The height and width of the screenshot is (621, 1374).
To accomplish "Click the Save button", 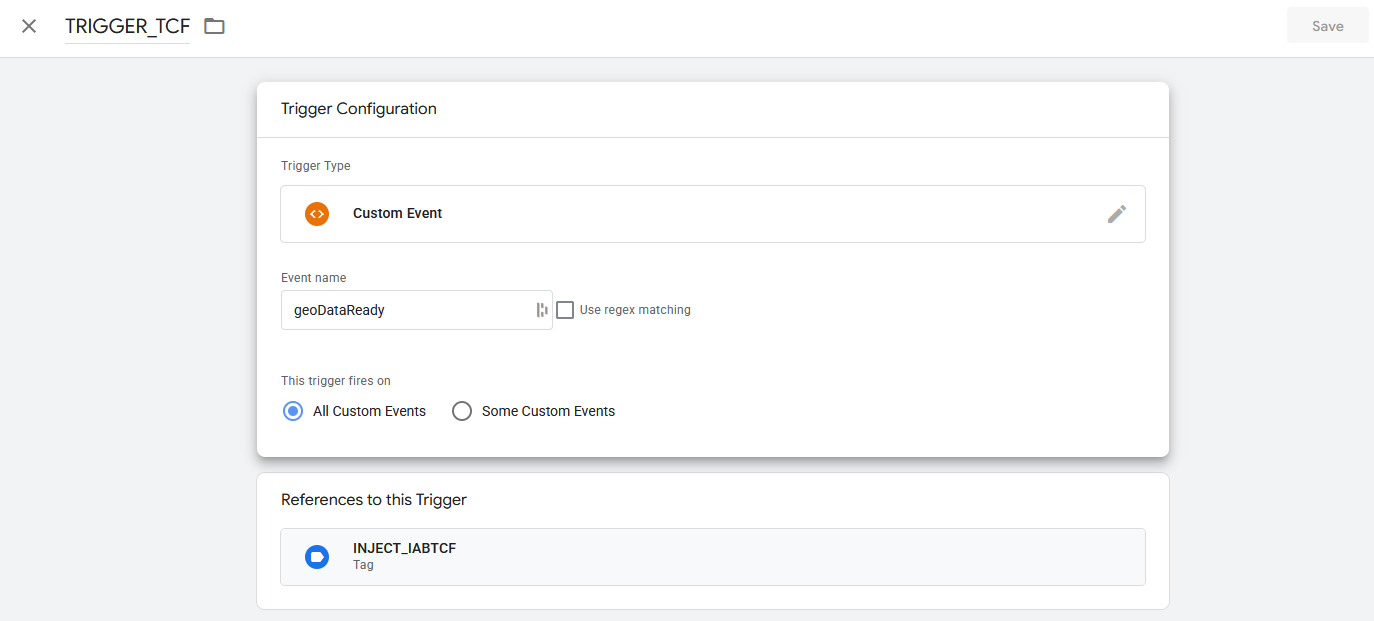I will click(1327, 26).
